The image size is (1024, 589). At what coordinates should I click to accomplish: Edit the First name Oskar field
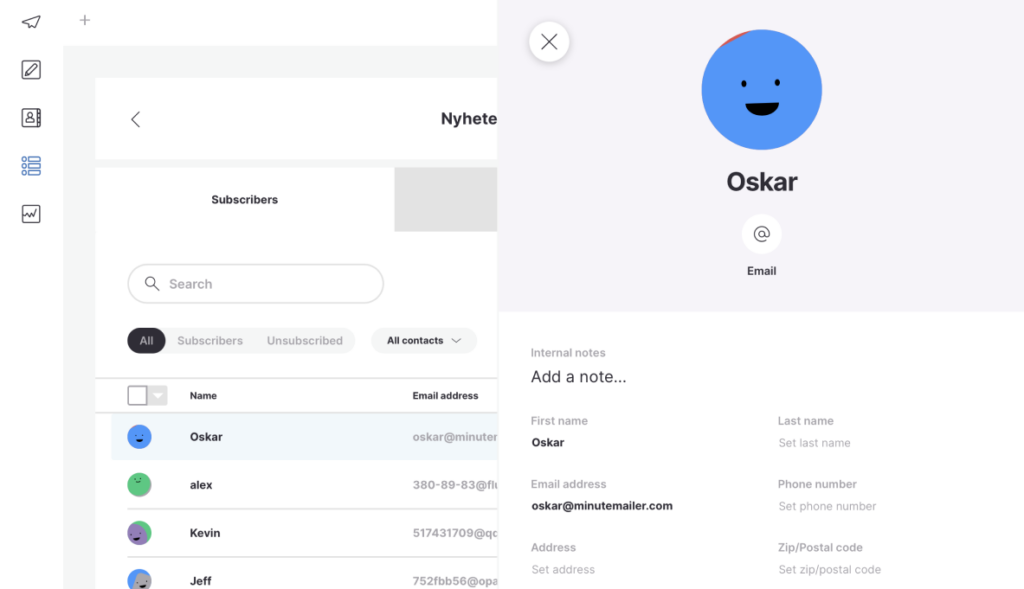point(547,442)
